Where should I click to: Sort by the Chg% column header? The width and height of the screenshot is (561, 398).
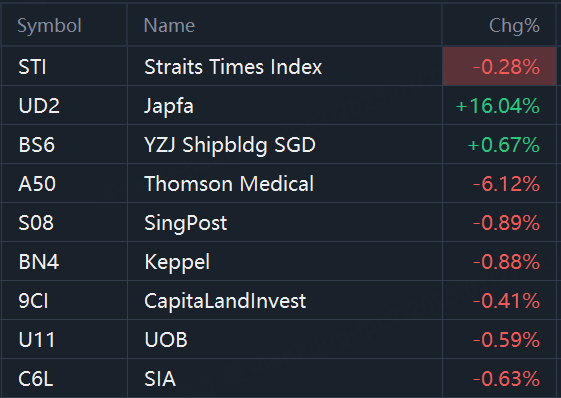514,26
